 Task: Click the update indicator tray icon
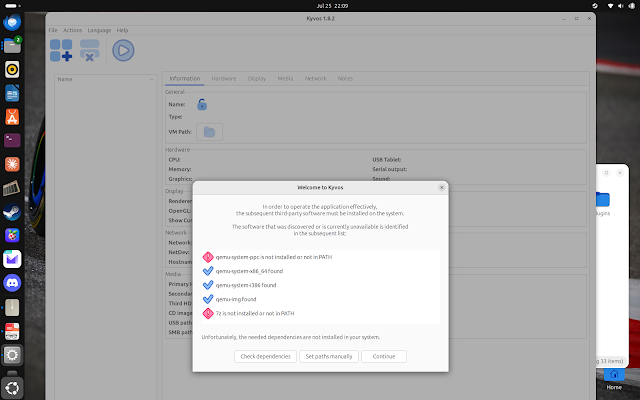(595, 6)
